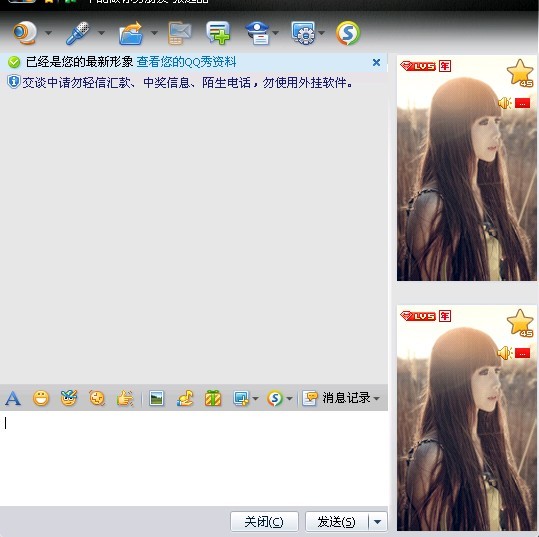Click the star 45 icon on lower avatar
The image size is (539, 537).
click(520, 322)
